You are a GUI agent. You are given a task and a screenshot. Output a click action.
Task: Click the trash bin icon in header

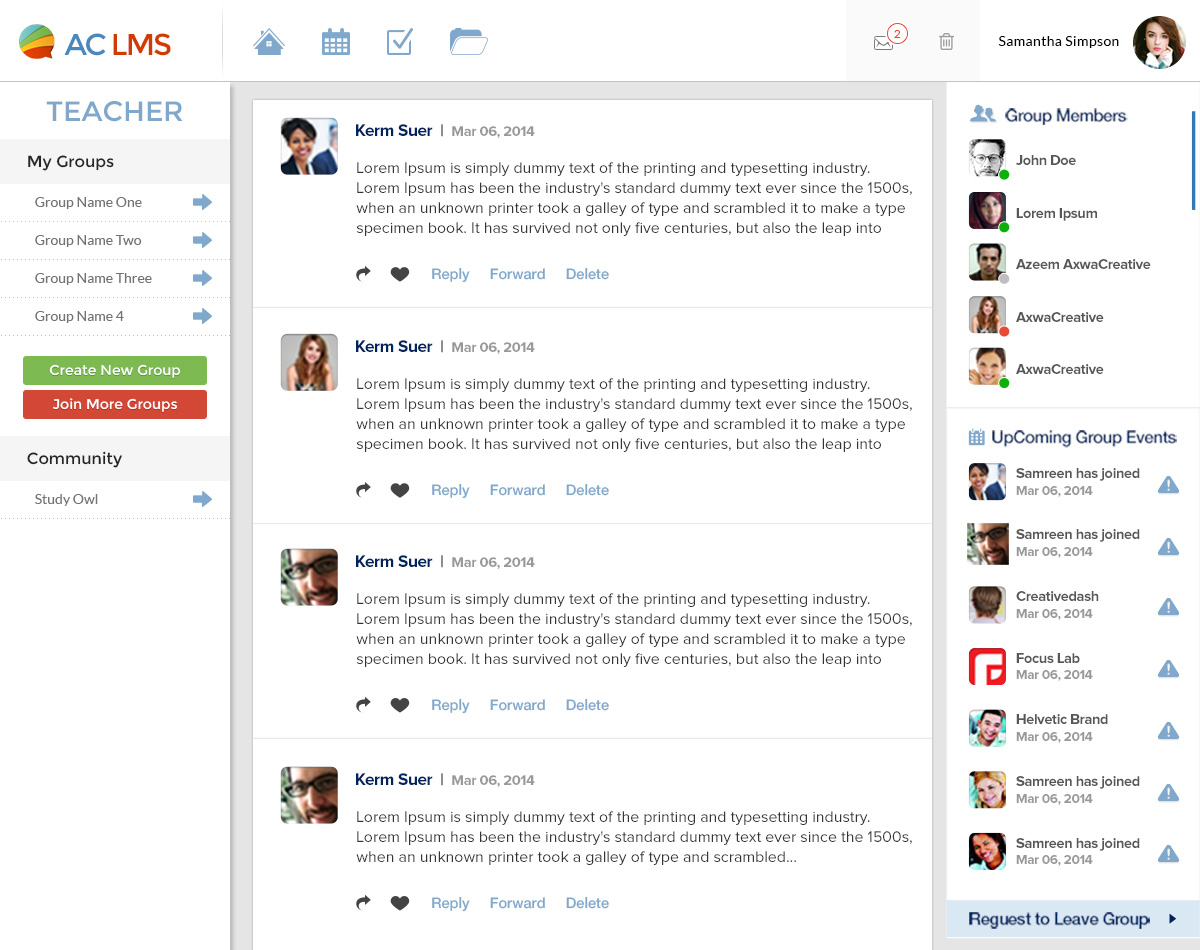click(946, 42)
